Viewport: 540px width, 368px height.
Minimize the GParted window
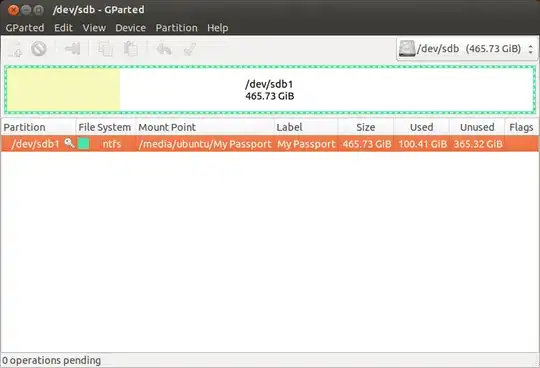click(x=26, y=10)
